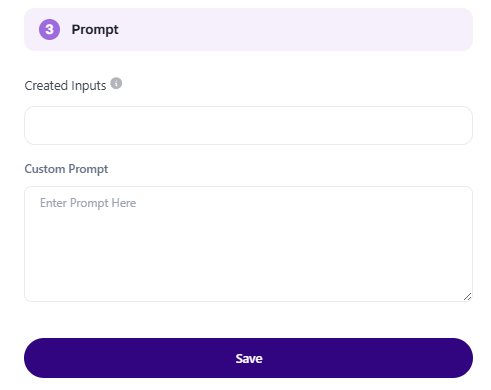Click the 'Created Inputs' label
This screenshot has width=491, height=390.
click(65, 86)
